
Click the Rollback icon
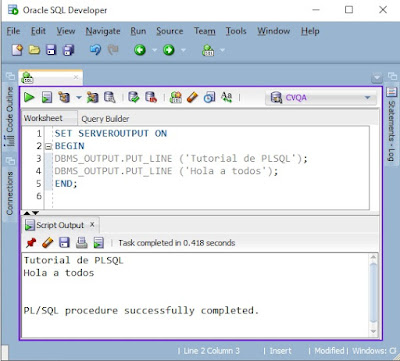pyautogui.click(x=151, y=97)
